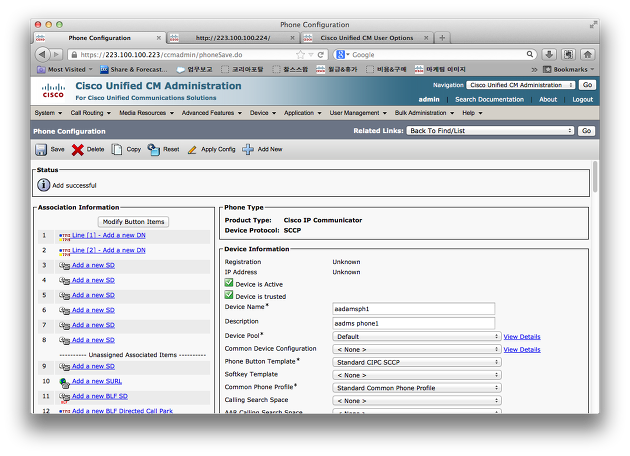Click Add a new SURL link
The width and height of the screenshot is (630, 456).
tap(97, 381)
